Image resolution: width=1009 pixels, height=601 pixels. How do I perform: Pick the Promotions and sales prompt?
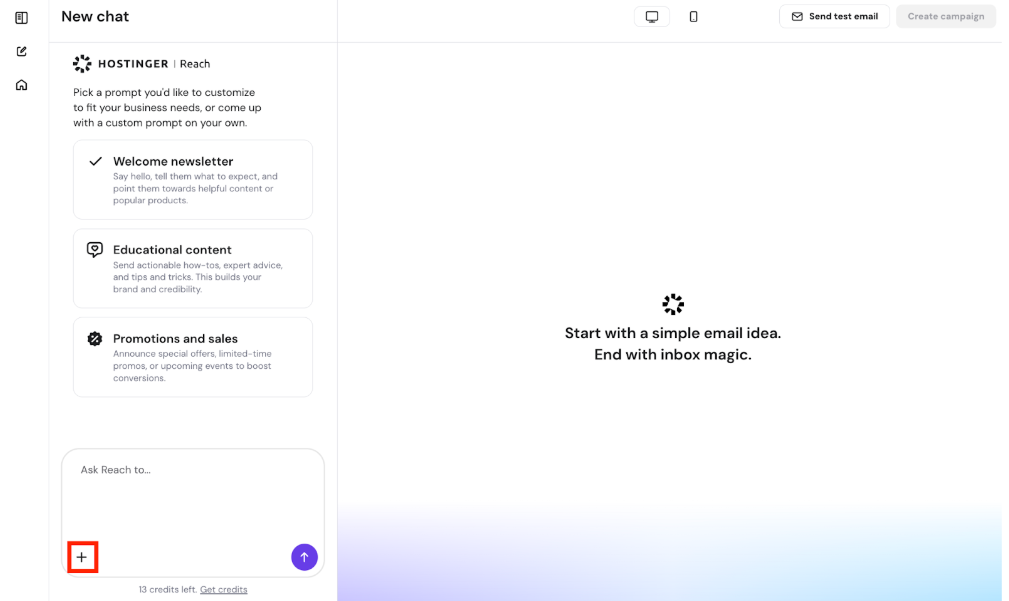[x=192, y=357]
